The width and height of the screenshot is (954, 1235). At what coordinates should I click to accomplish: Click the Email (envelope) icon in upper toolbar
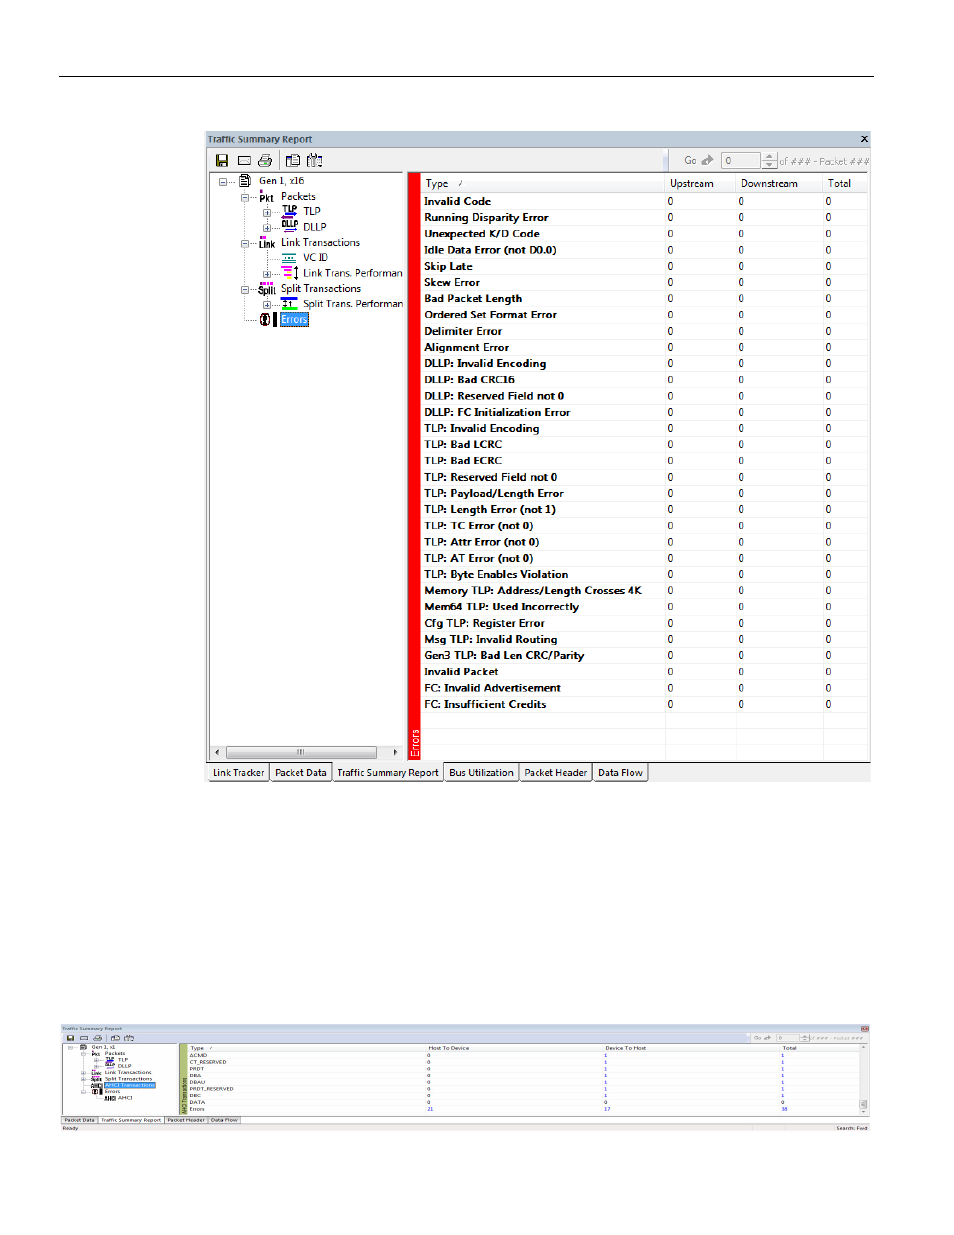(x=244, y=160)
